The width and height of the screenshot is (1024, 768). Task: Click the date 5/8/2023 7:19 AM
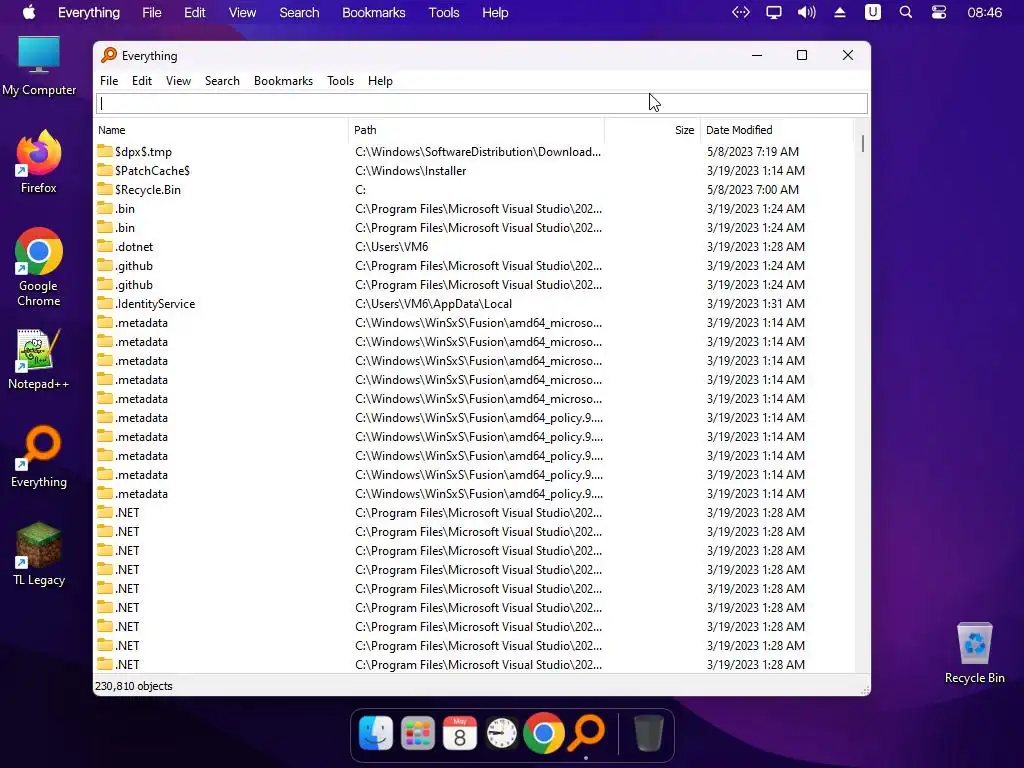753,152
